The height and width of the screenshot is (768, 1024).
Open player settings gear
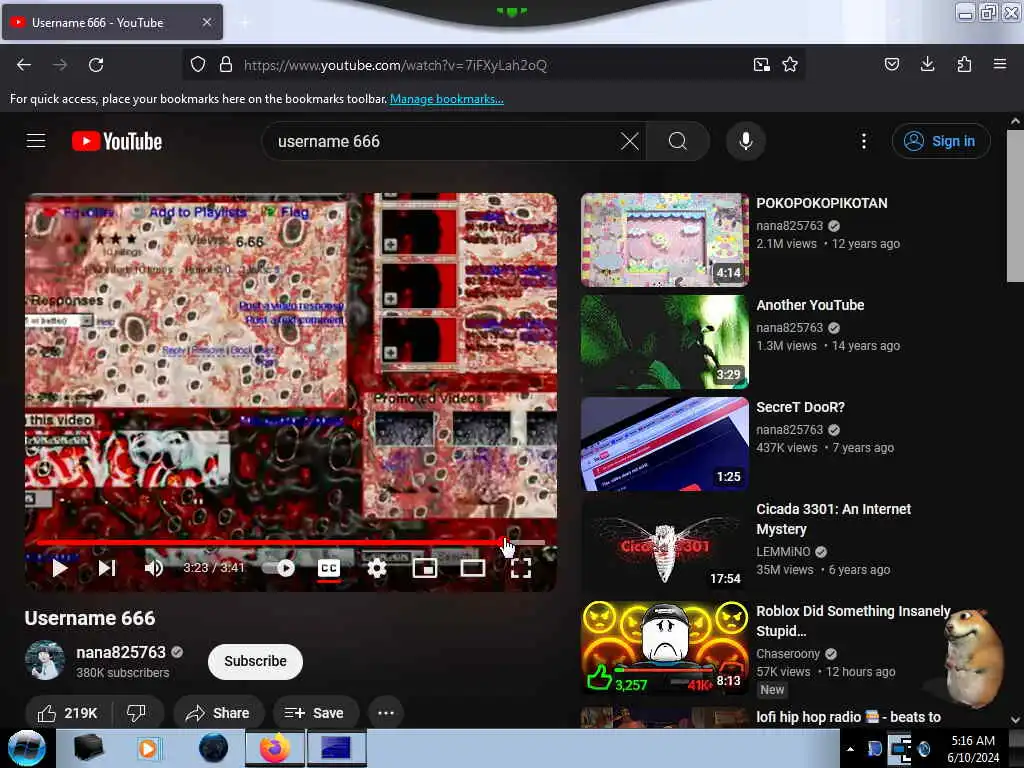(x=377, y=568)
